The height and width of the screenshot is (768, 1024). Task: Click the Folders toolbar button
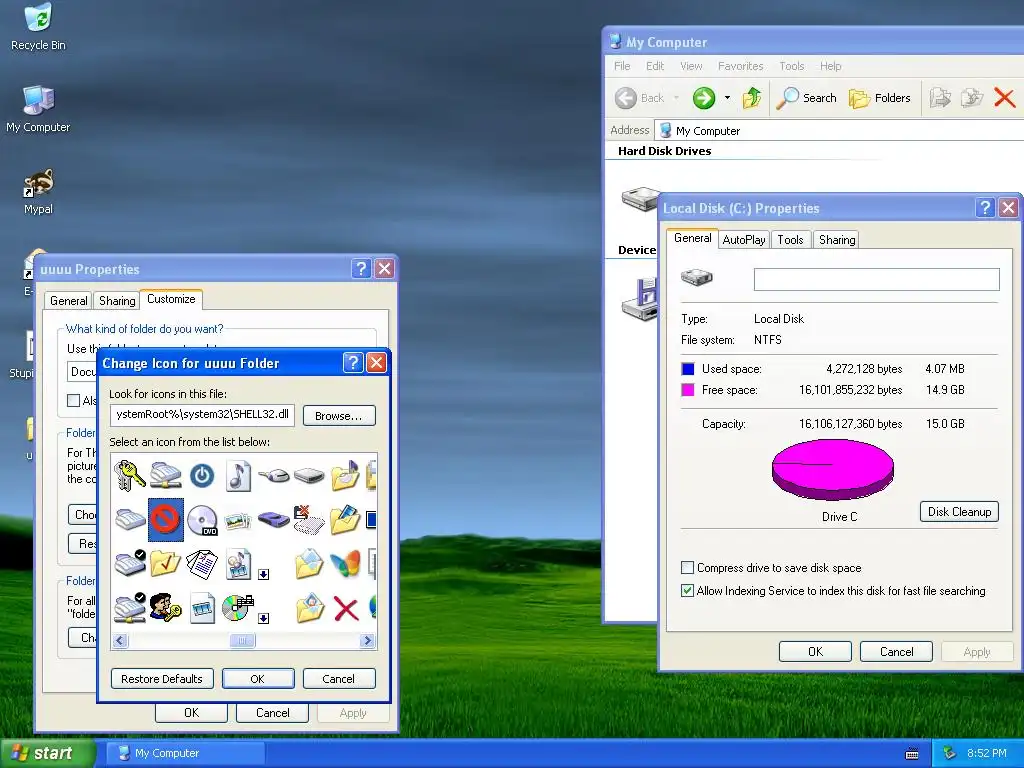[879, 98]
